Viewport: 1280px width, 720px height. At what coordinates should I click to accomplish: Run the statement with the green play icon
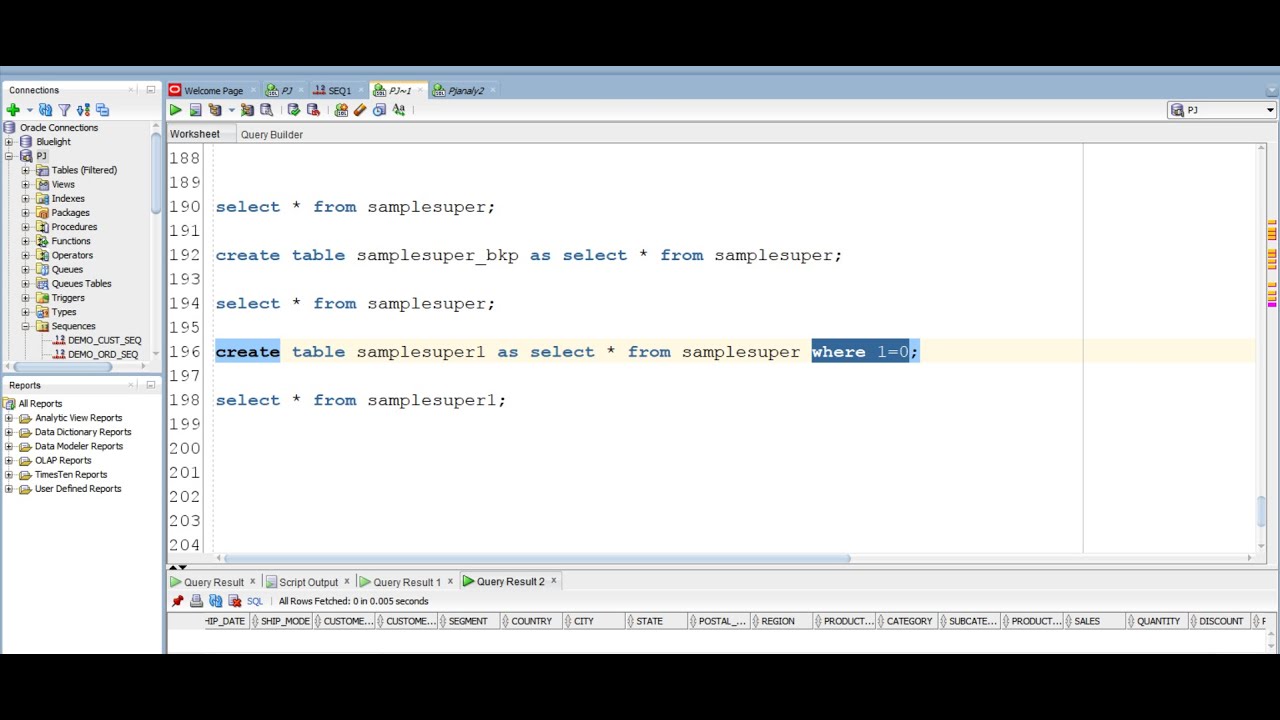point(176,110)
